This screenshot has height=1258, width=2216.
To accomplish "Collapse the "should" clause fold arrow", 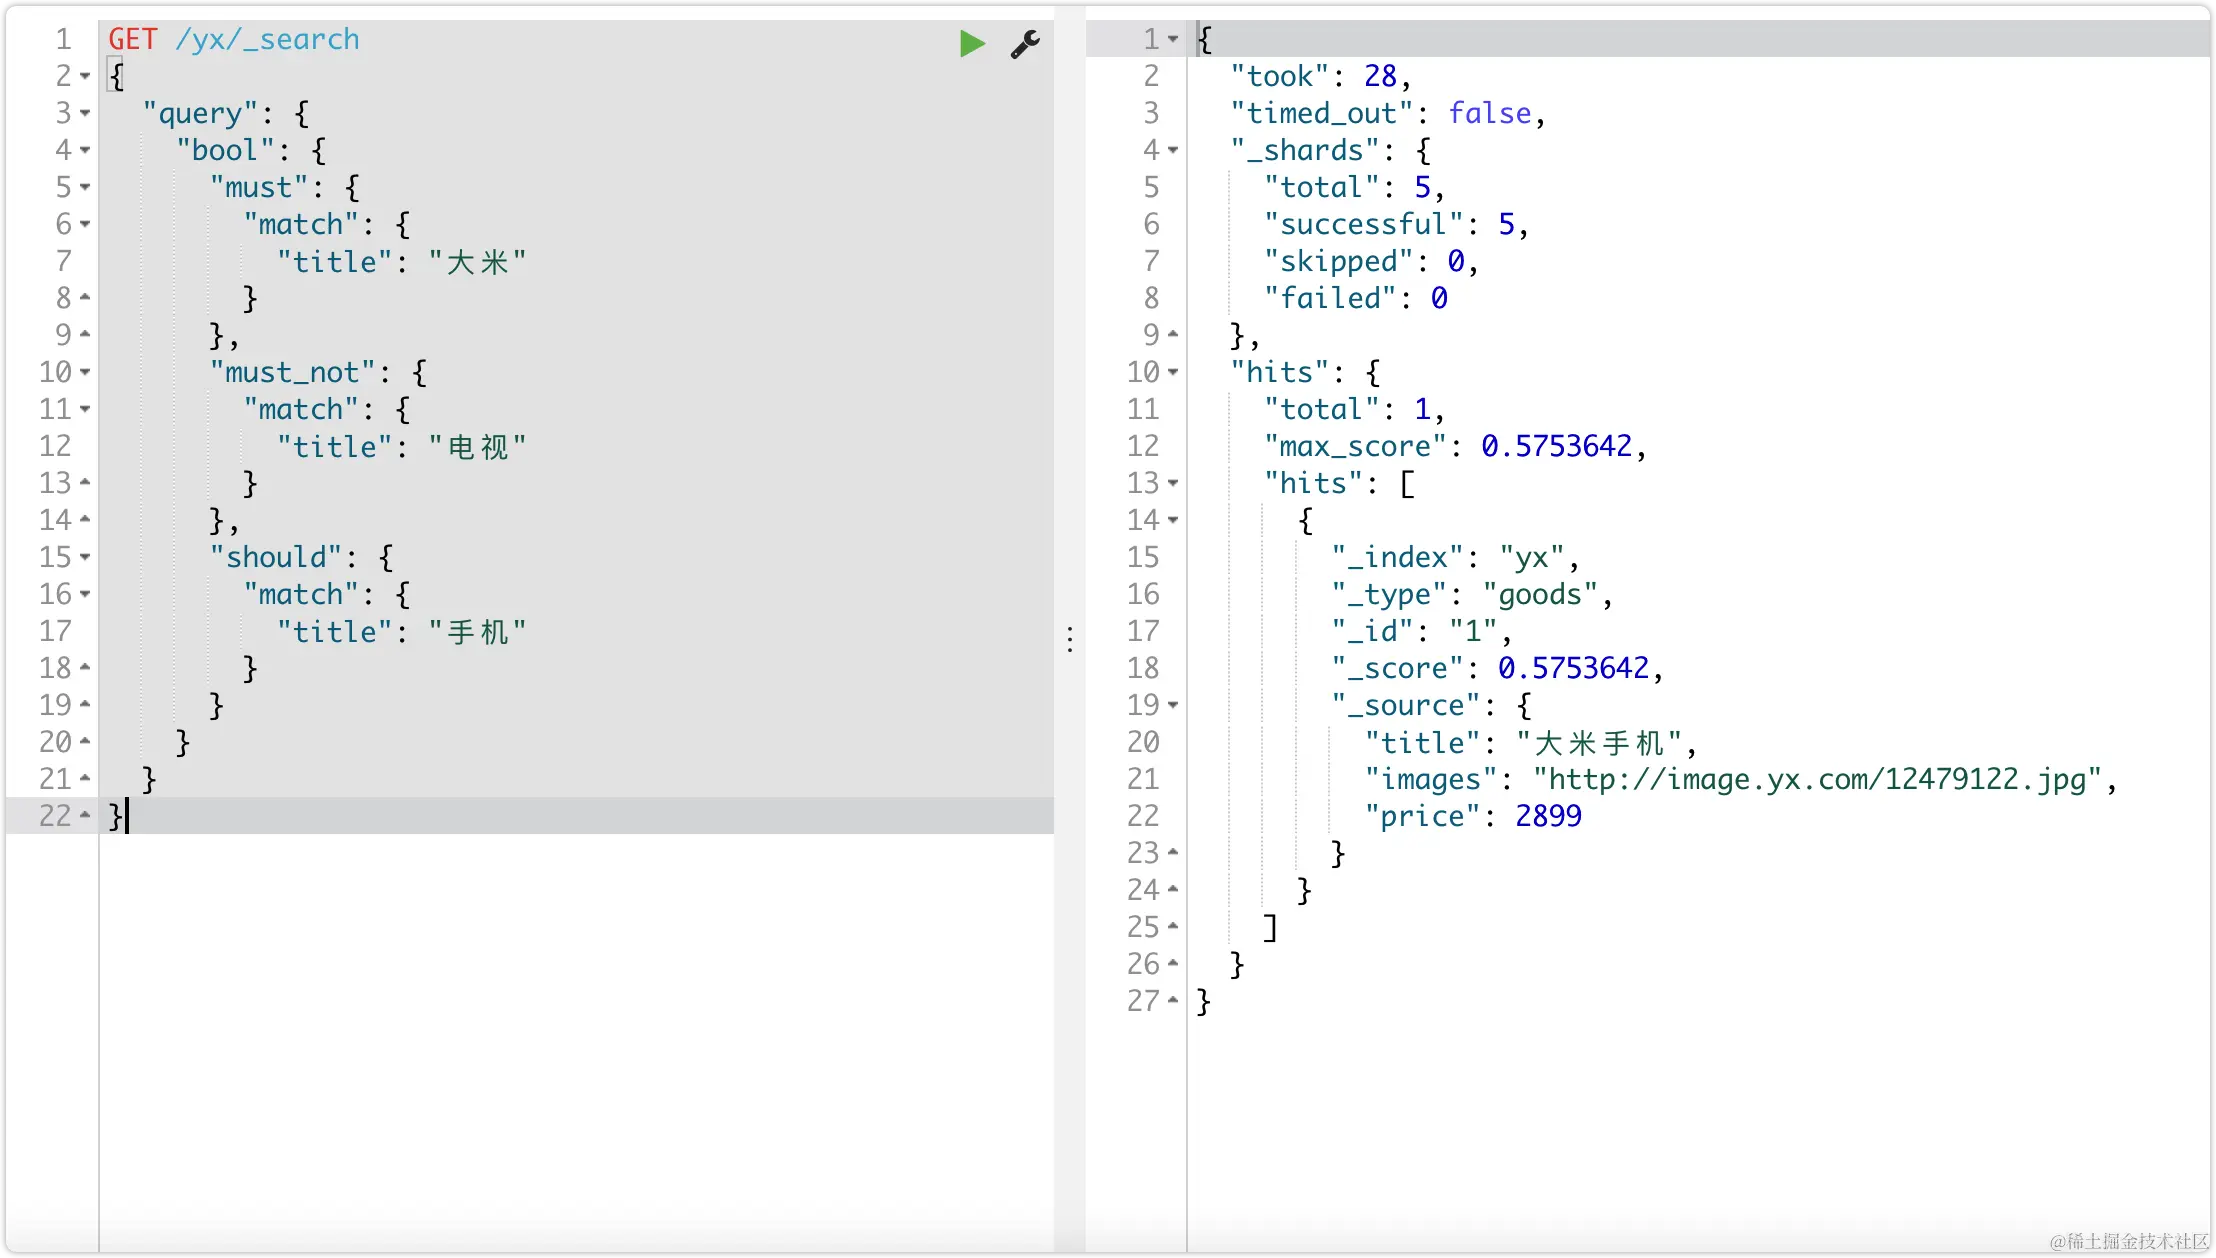I will [x=85, y=557].
